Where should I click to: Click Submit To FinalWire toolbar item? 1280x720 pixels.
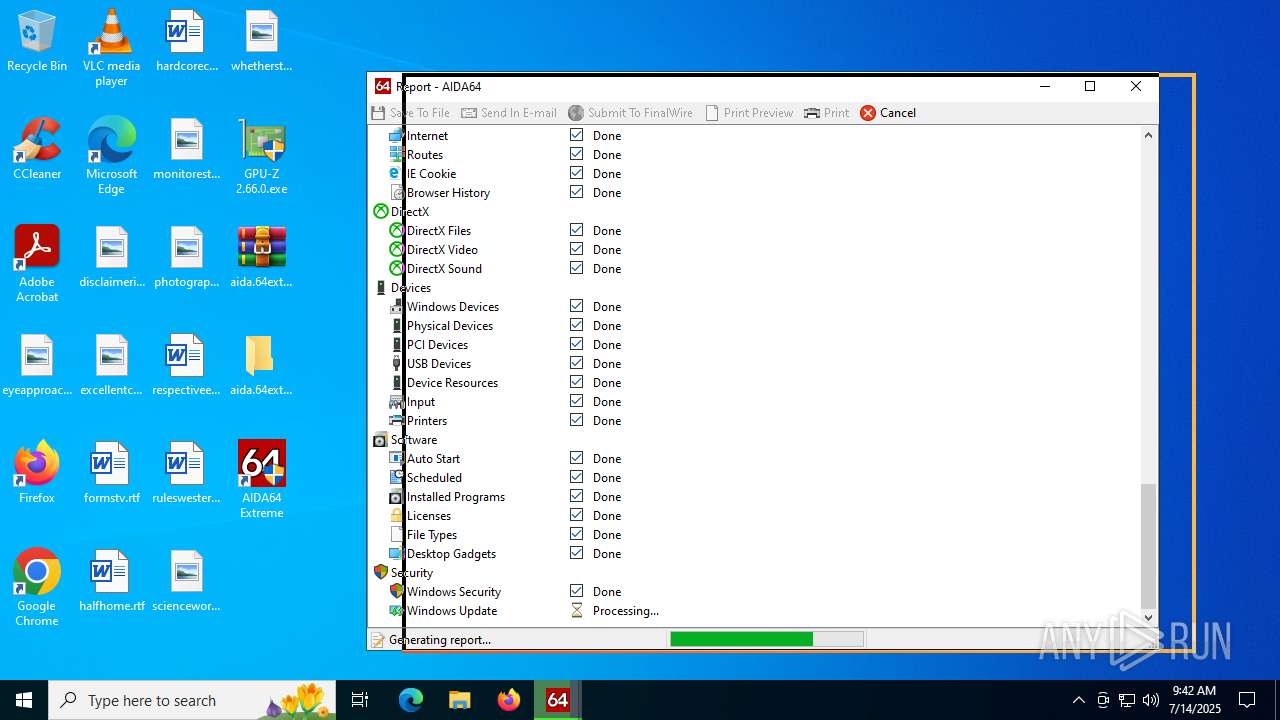click(631, 113)
